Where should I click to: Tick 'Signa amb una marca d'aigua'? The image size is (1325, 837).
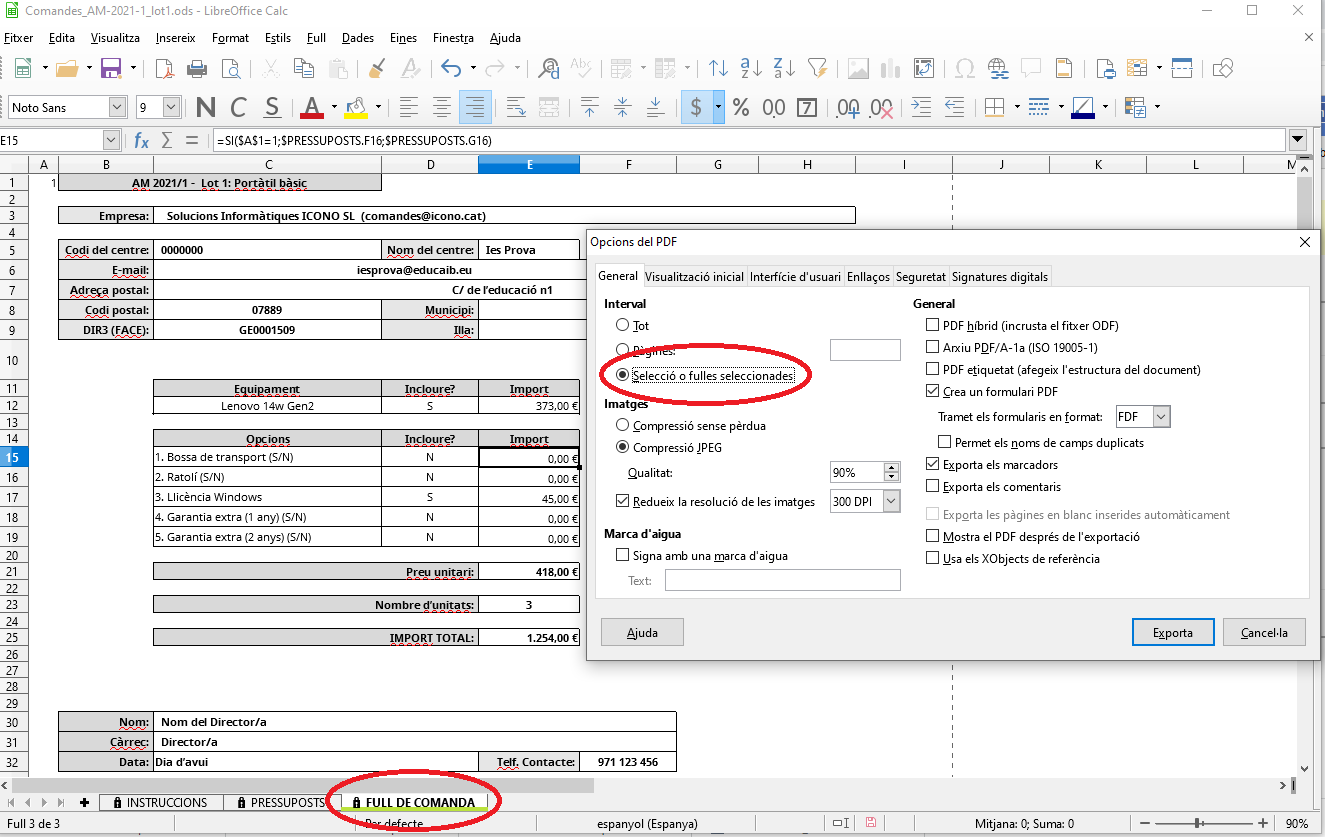point(623,556)
